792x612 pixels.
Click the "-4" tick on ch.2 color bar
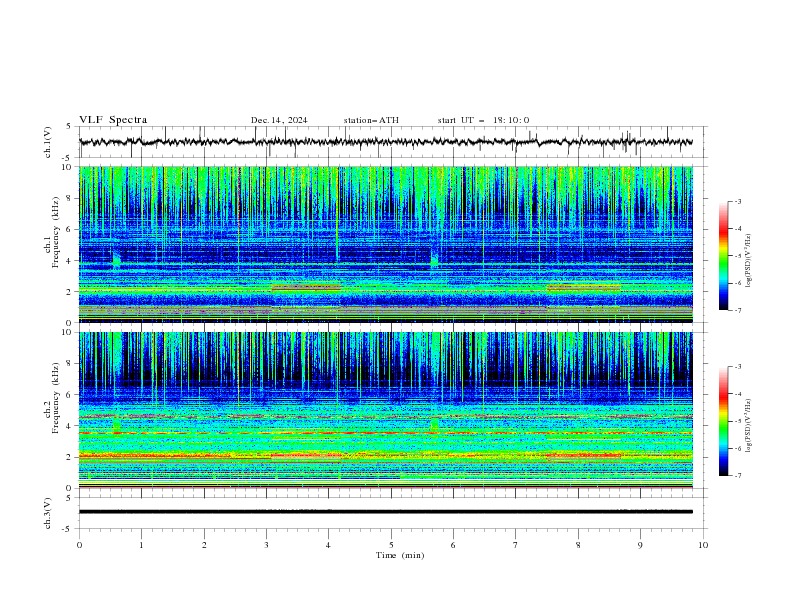tap(737, 394)
